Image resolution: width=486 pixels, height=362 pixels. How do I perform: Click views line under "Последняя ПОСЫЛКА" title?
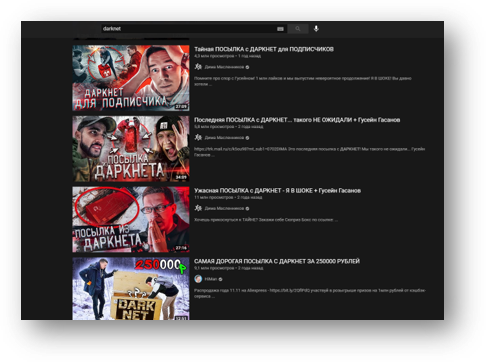point(228,127)
